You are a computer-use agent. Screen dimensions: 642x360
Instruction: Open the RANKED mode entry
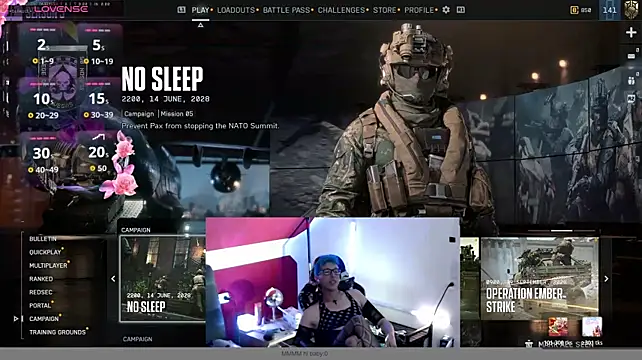(41, 278)
